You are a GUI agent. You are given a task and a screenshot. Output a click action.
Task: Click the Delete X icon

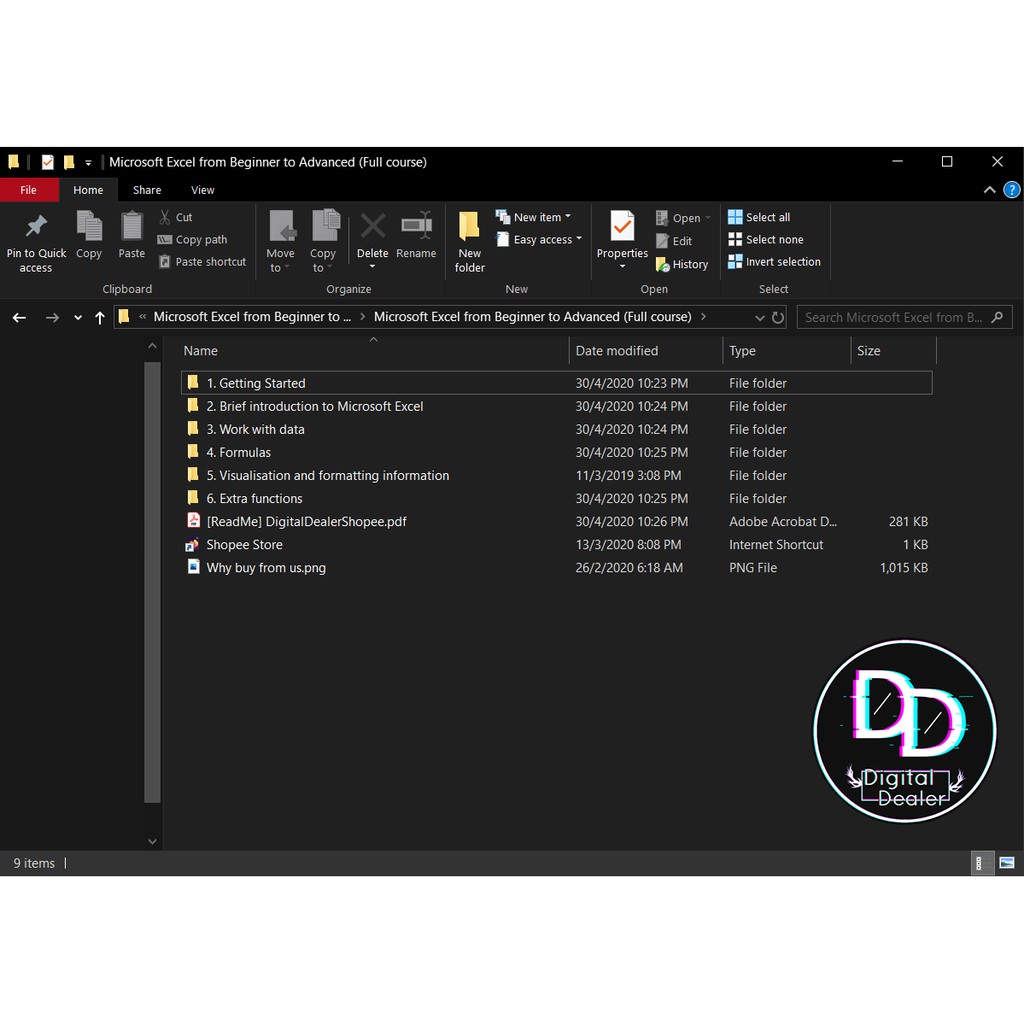(373, 227)
